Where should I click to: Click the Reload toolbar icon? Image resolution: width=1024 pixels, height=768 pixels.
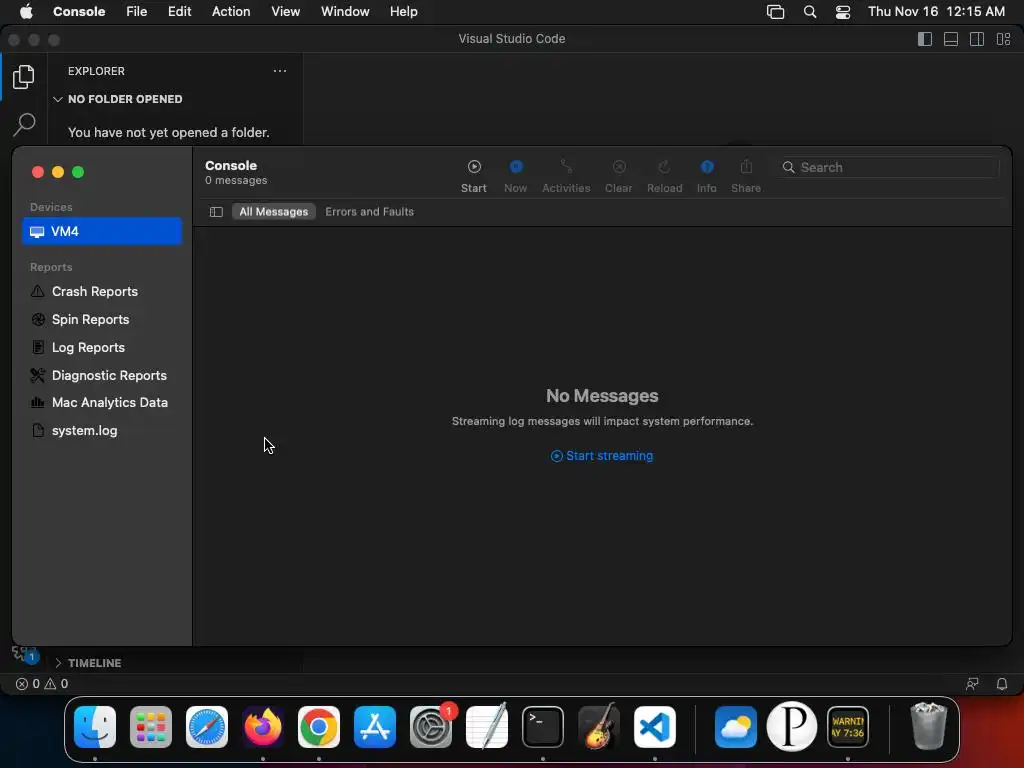pos(664,167)
